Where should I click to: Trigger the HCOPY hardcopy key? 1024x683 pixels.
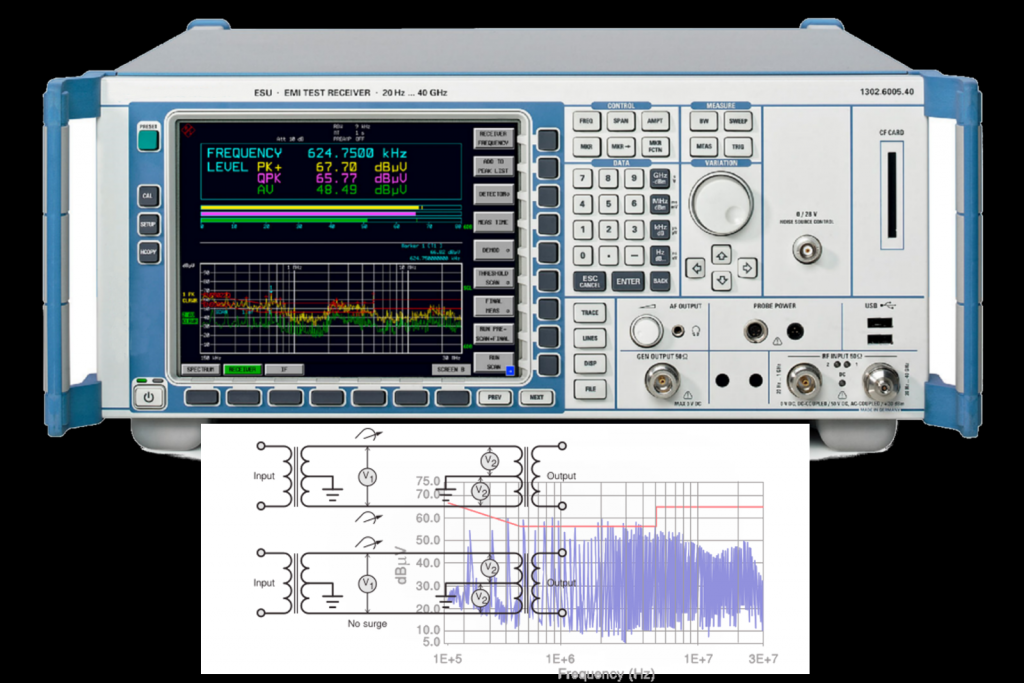point(148,252)
